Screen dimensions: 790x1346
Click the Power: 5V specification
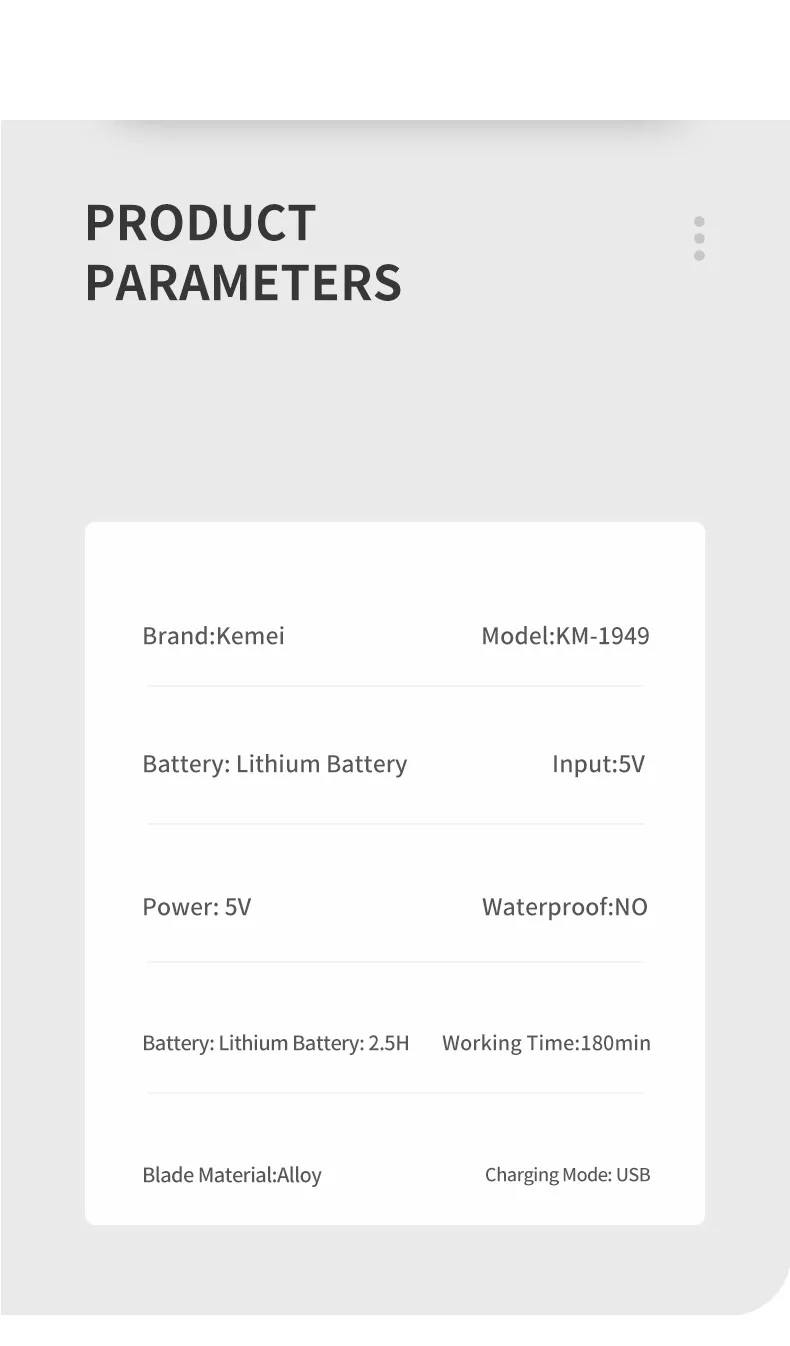[x=197, y=907]
